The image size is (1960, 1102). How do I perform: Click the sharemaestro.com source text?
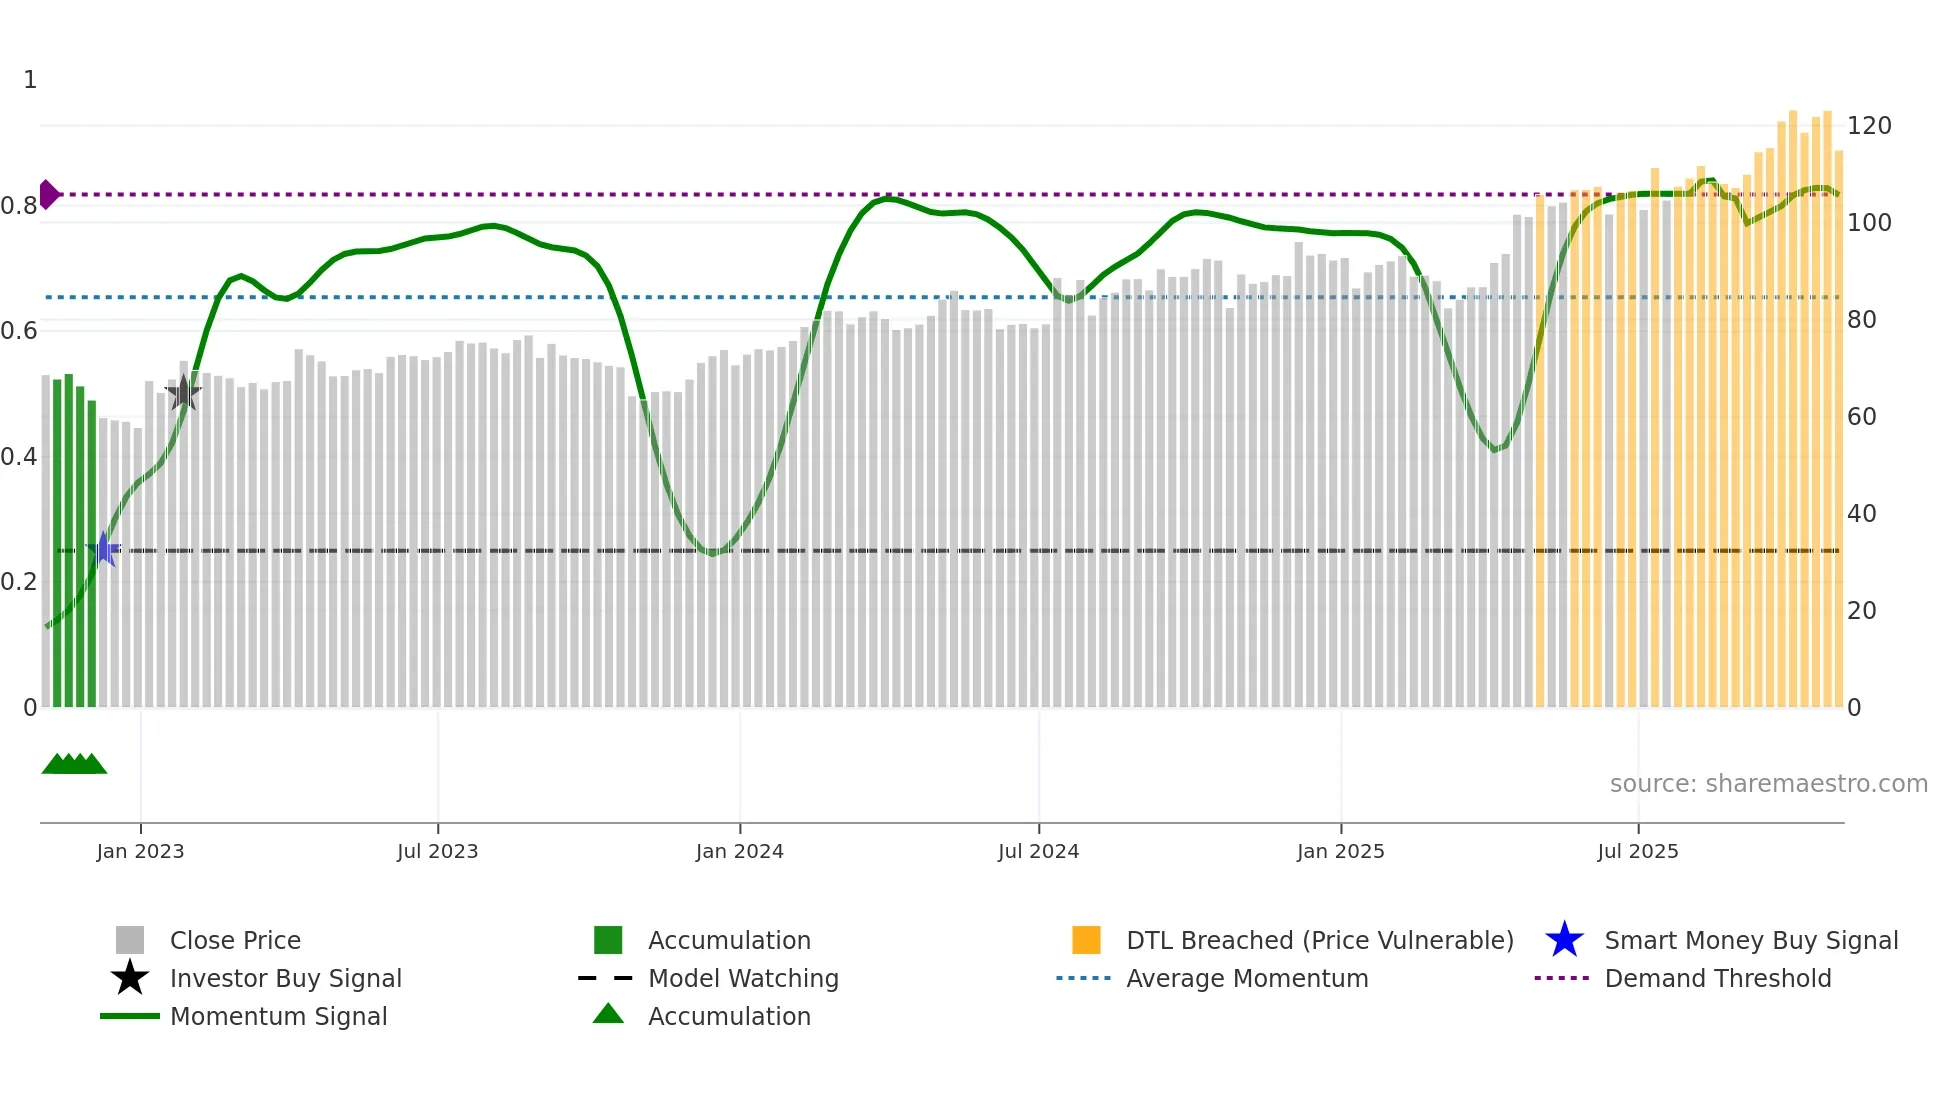coord(1768,783)
